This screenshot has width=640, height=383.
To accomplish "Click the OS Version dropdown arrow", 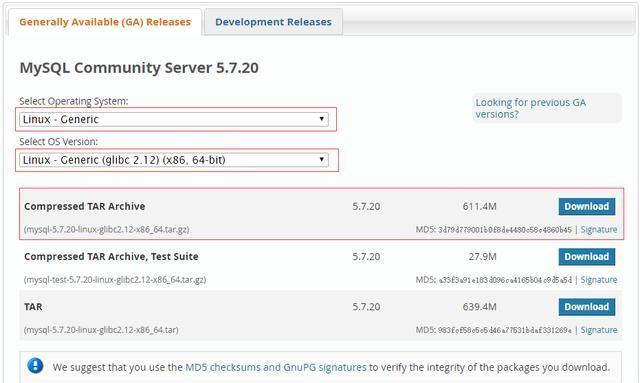I will coord(322,159).
